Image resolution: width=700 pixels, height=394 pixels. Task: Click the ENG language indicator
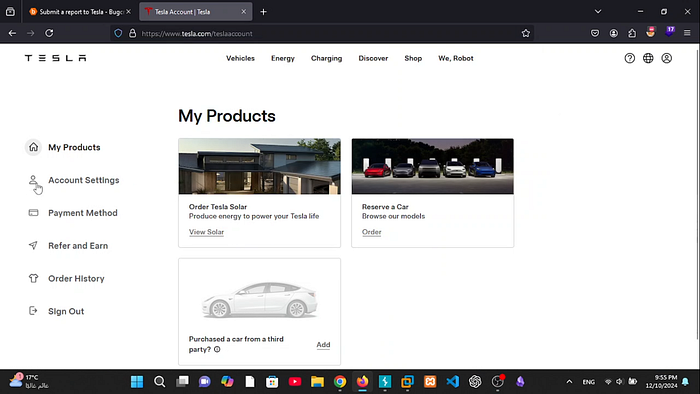(588, 382)
